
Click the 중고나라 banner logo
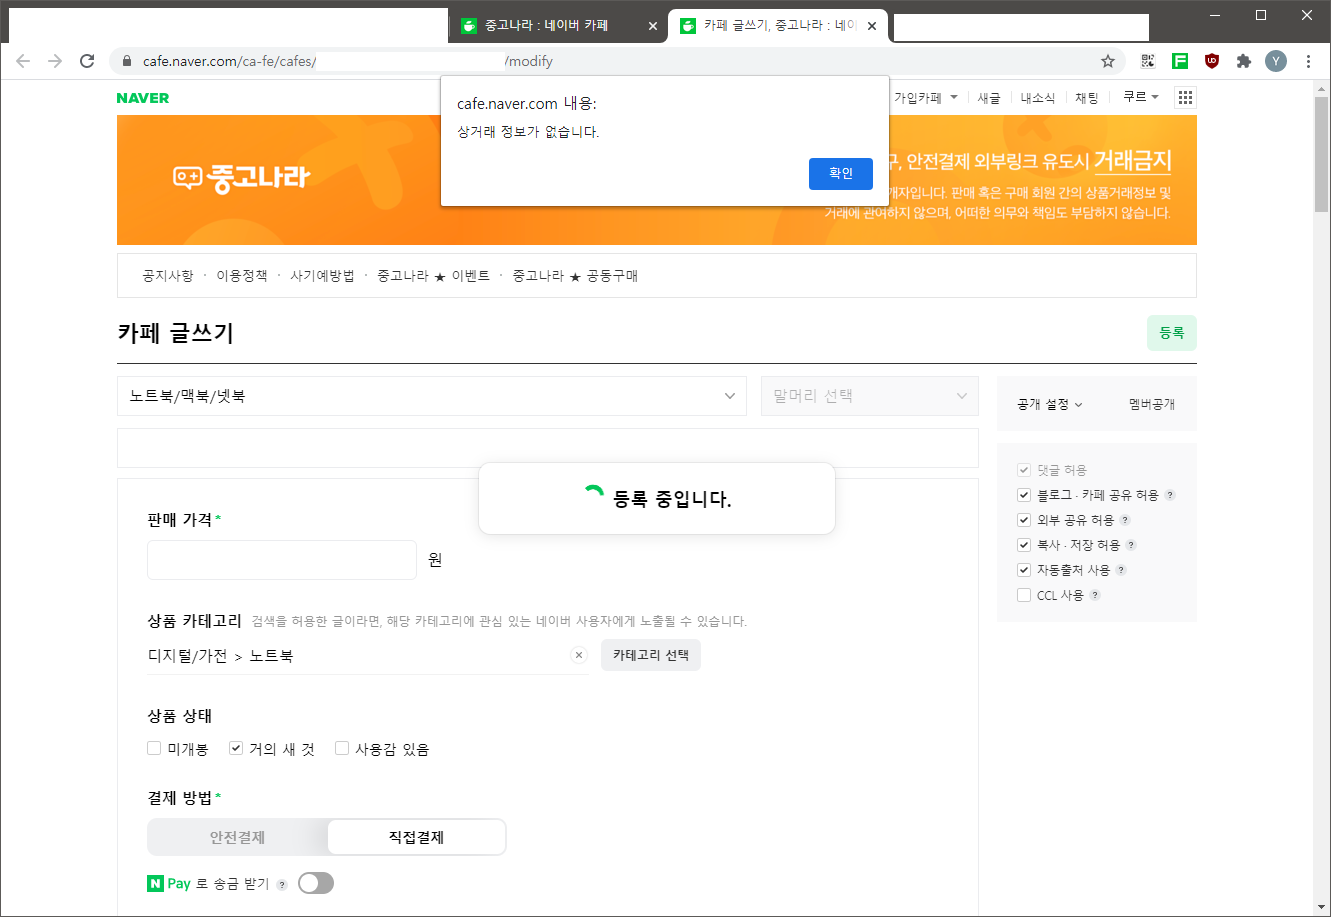coord(242,177)
